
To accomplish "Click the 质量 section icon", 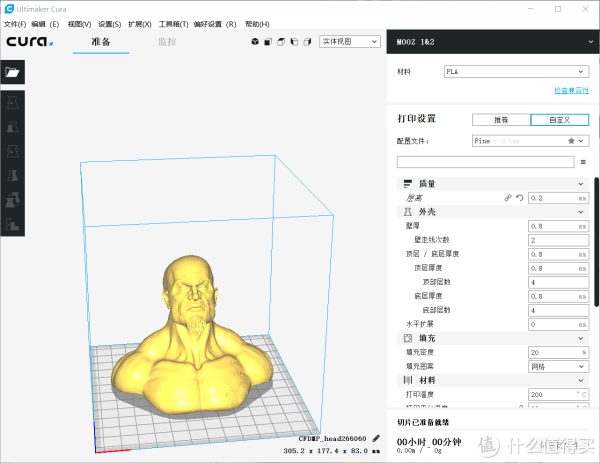I will (408, 184).
